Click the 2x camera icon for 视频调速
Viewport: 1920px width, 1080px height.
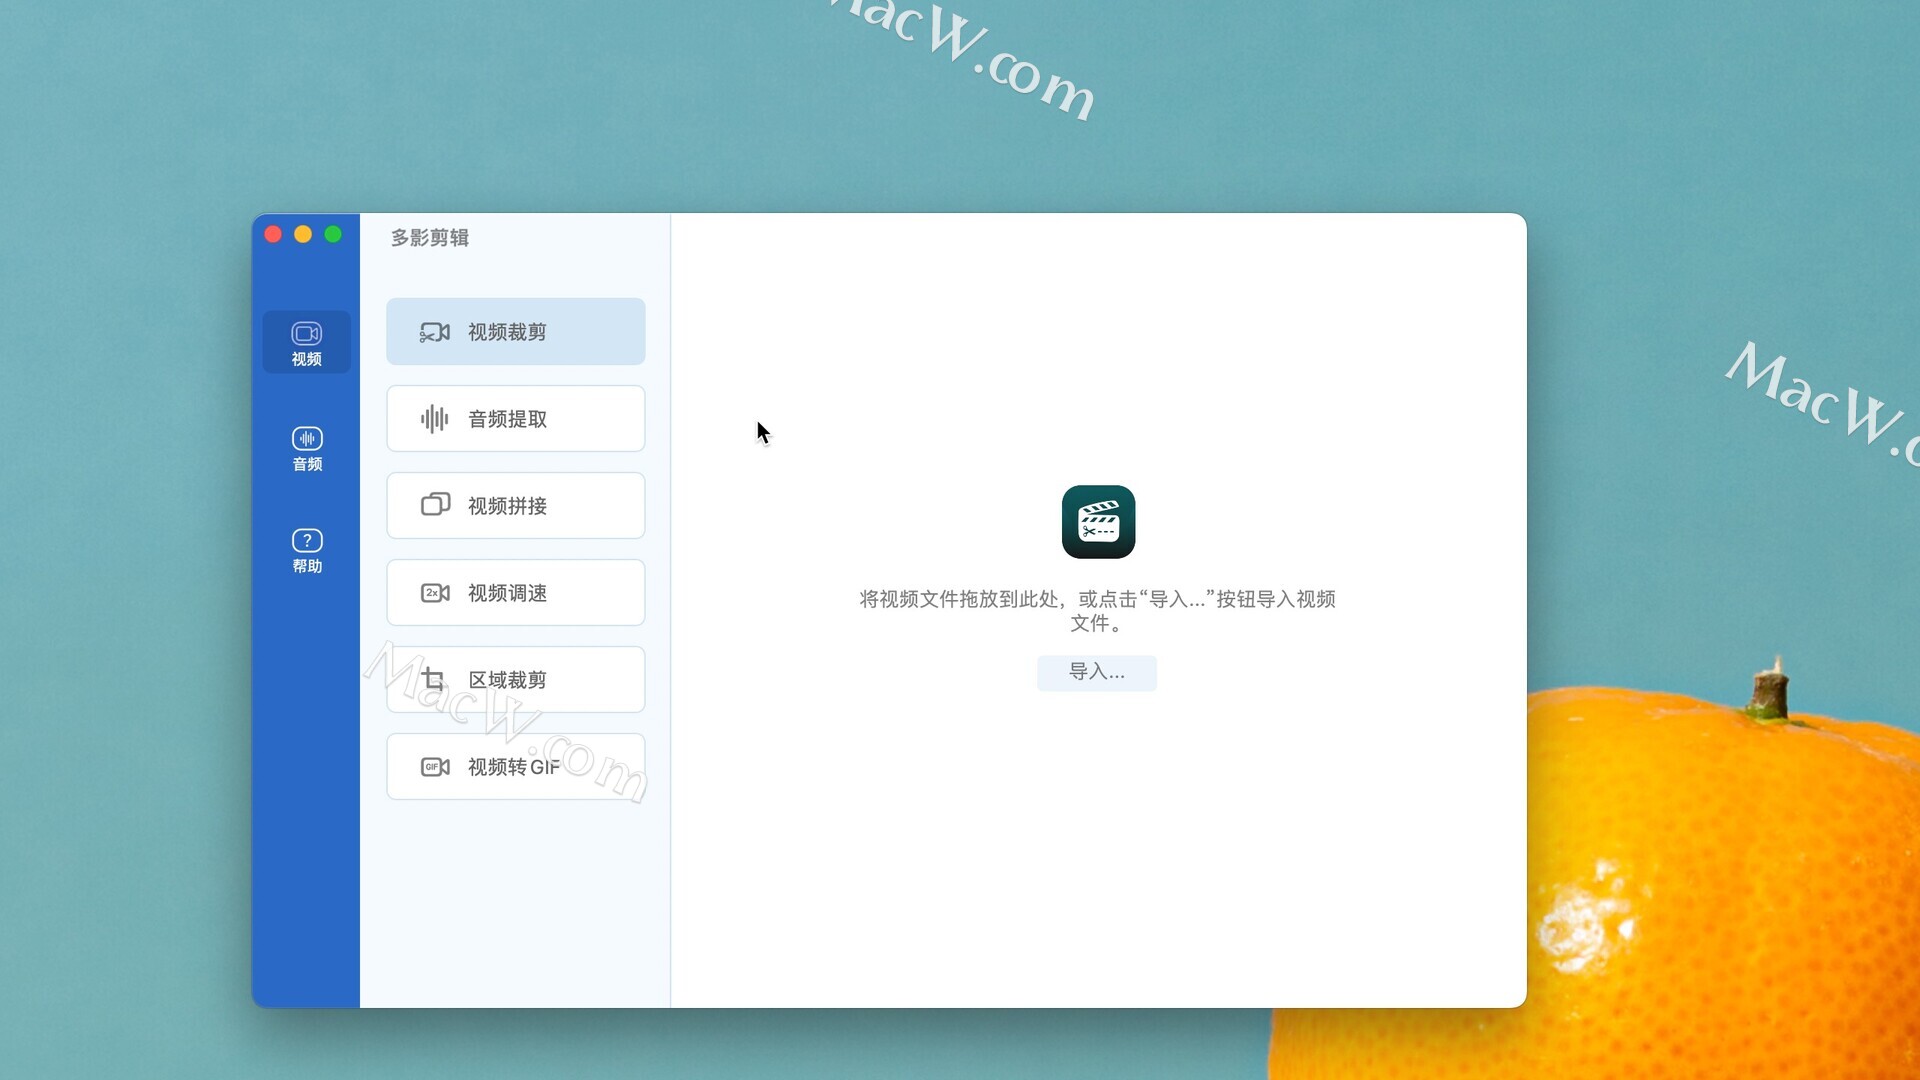pos(435,593)
